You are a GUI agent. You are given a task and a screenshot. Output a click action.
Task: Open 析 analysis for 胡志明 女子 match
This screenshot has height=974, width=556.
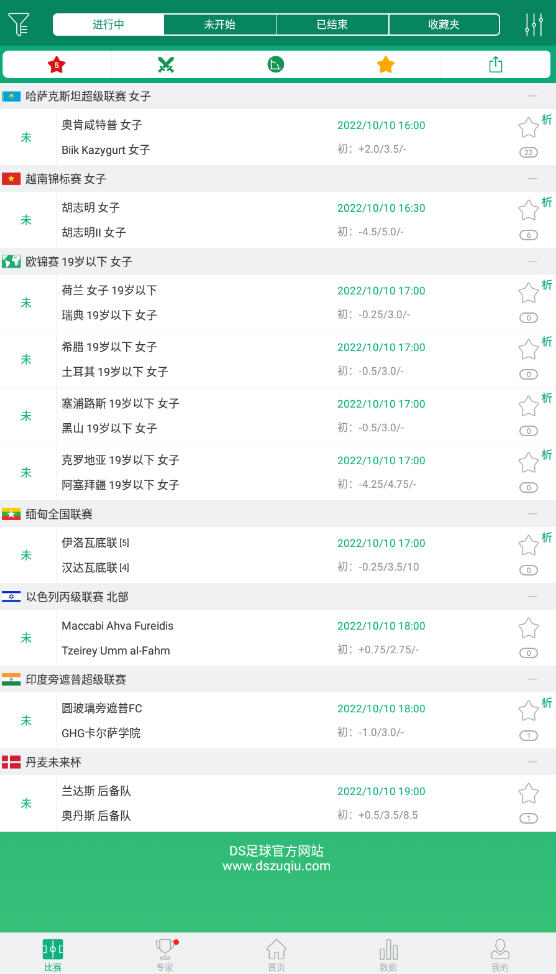click(x=547, y=203)
